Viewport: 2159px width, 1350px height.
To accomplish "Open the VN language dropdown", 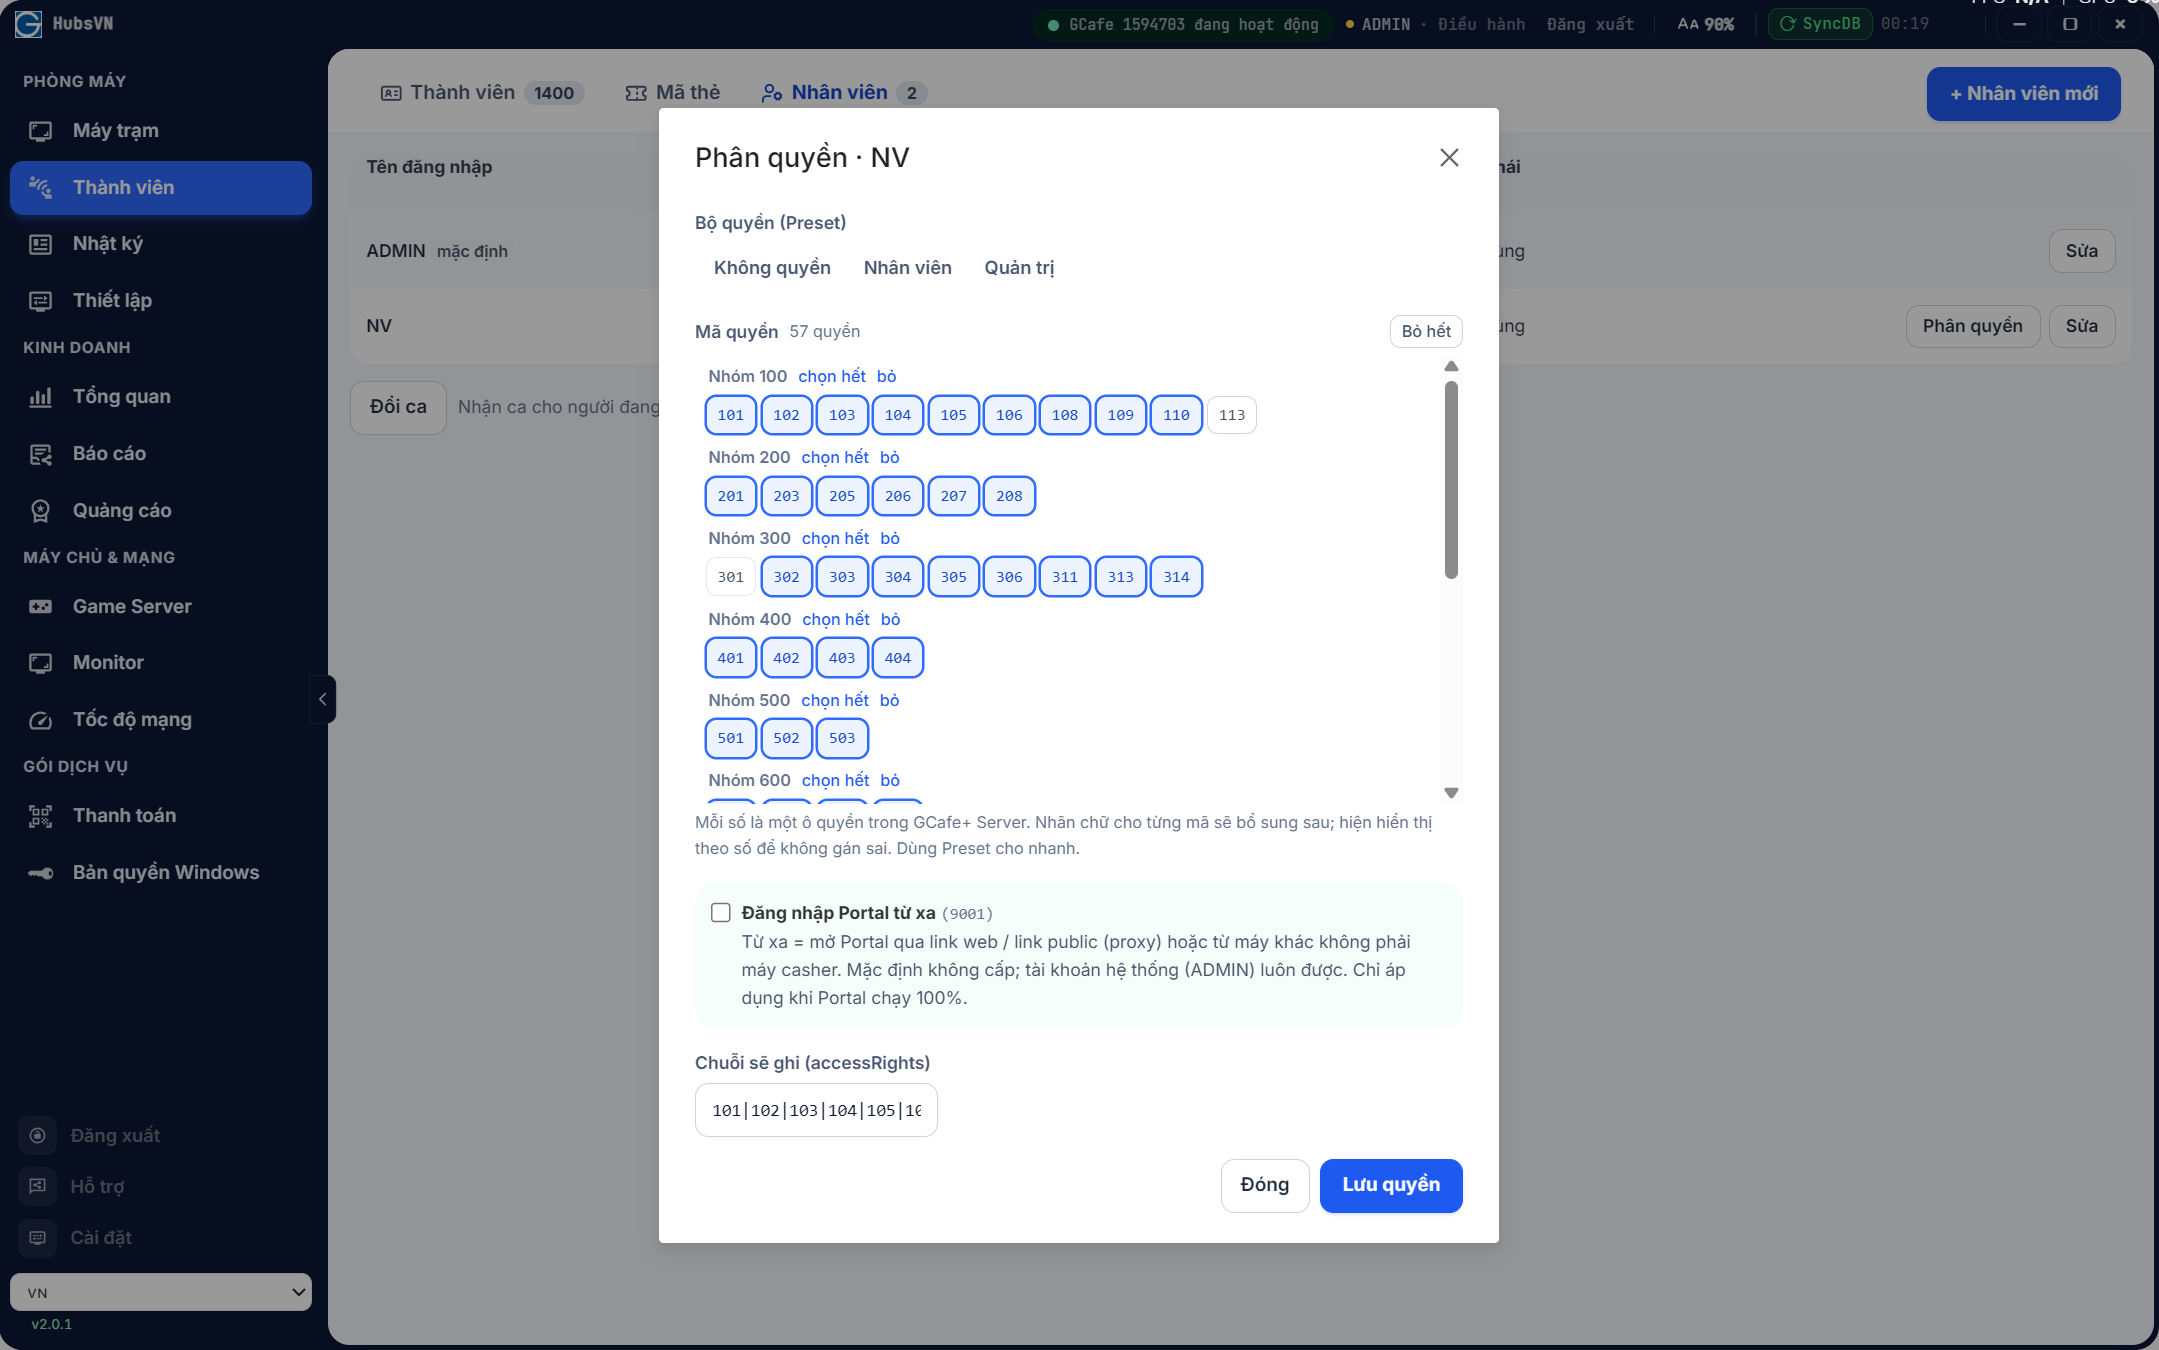I will [161, 1292].
